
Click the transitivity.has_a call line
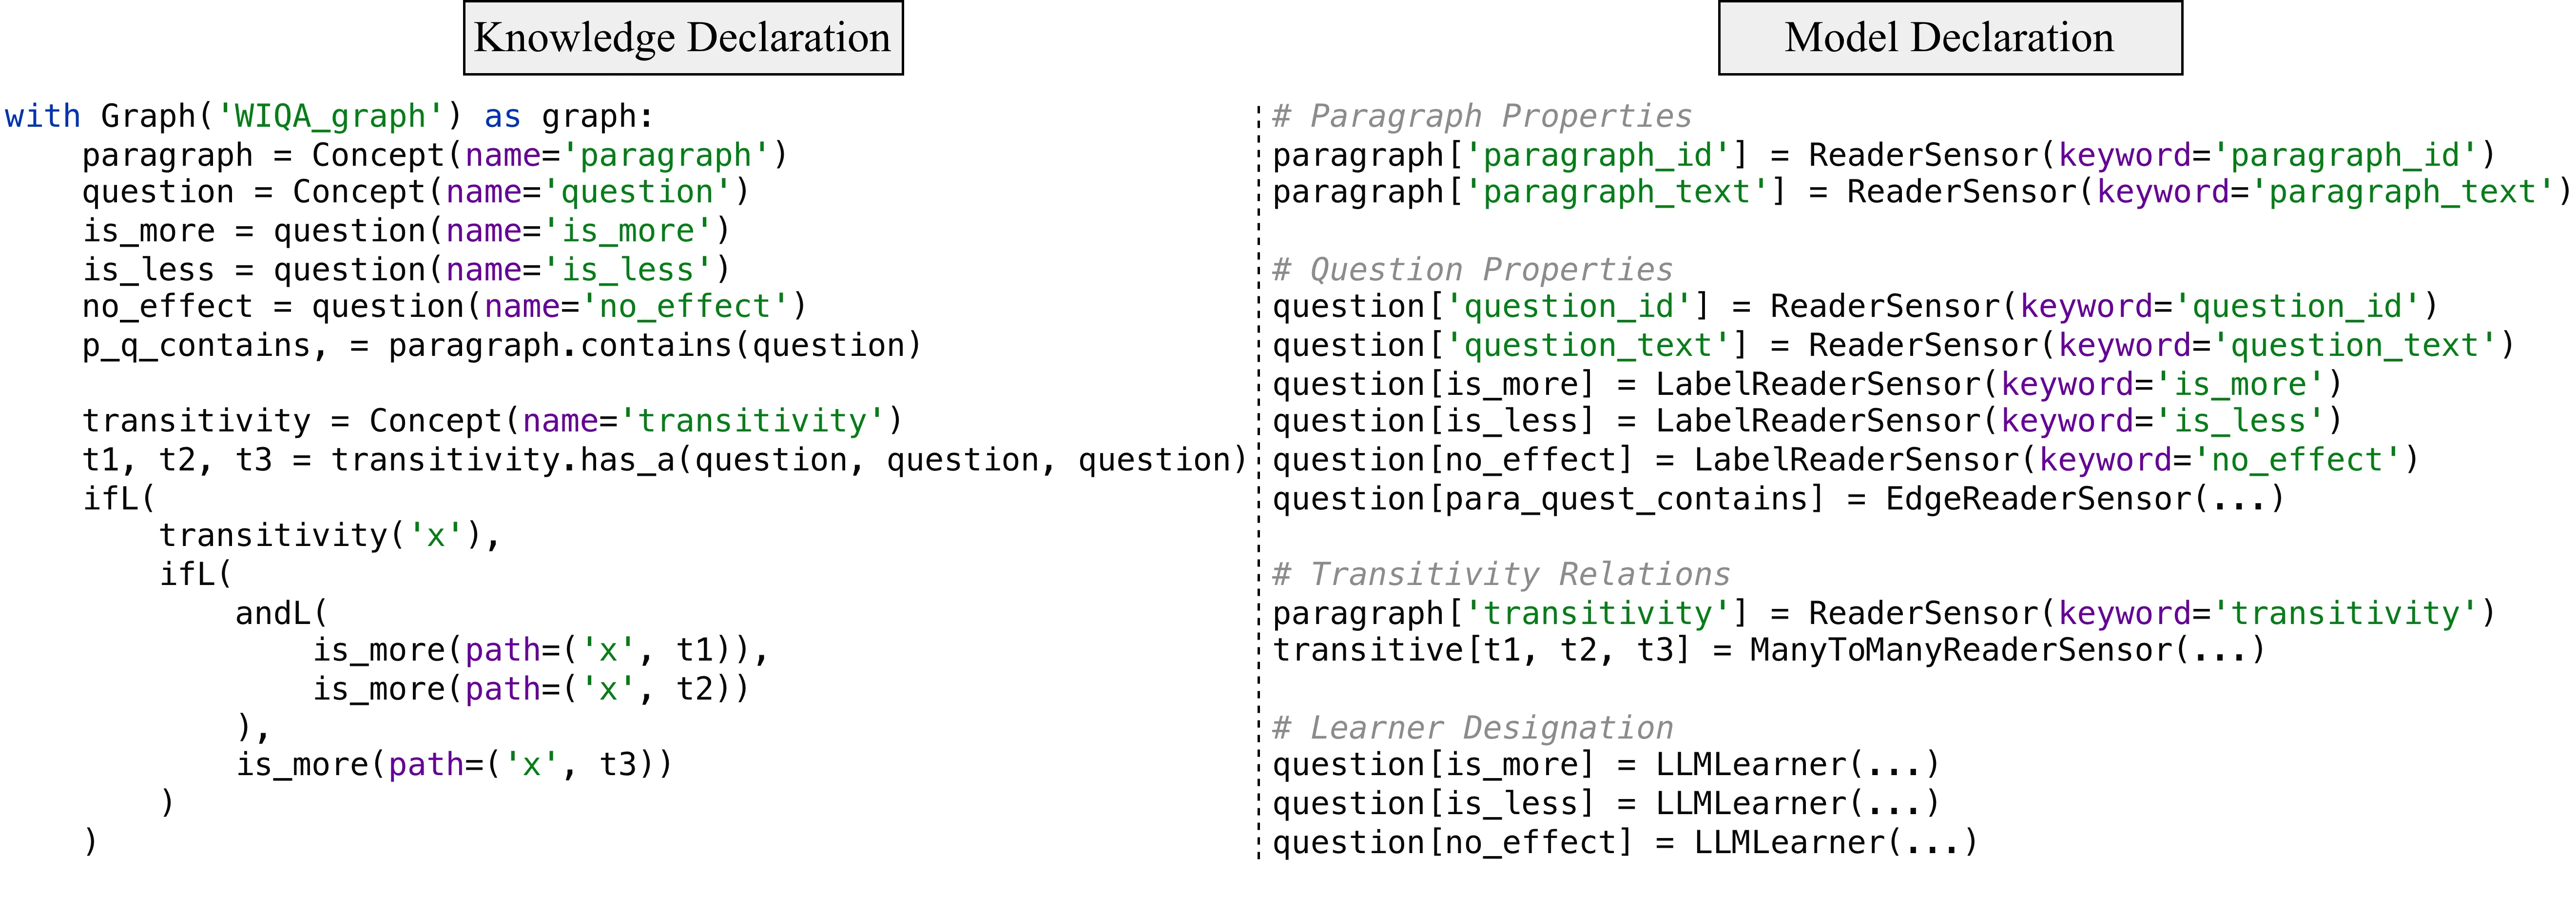664,460
